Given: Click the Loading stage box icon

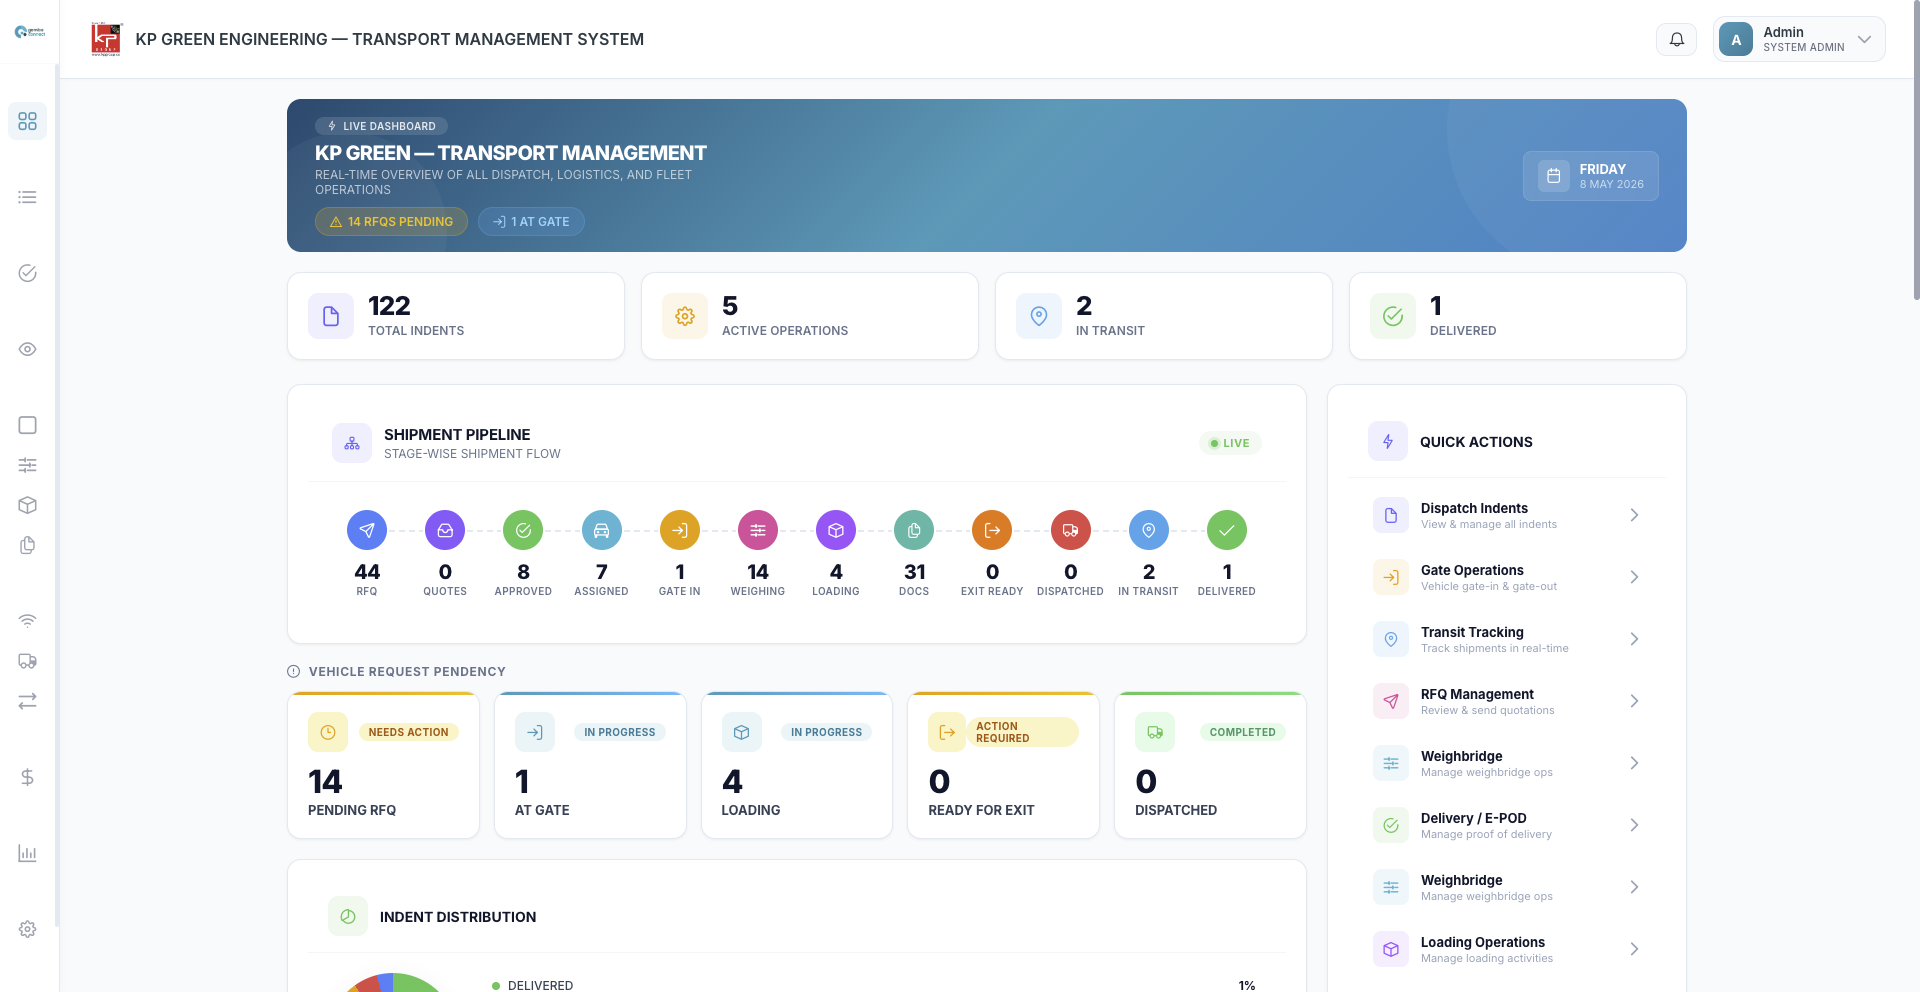Looking at the screenshot, I should tap(836, 530).
